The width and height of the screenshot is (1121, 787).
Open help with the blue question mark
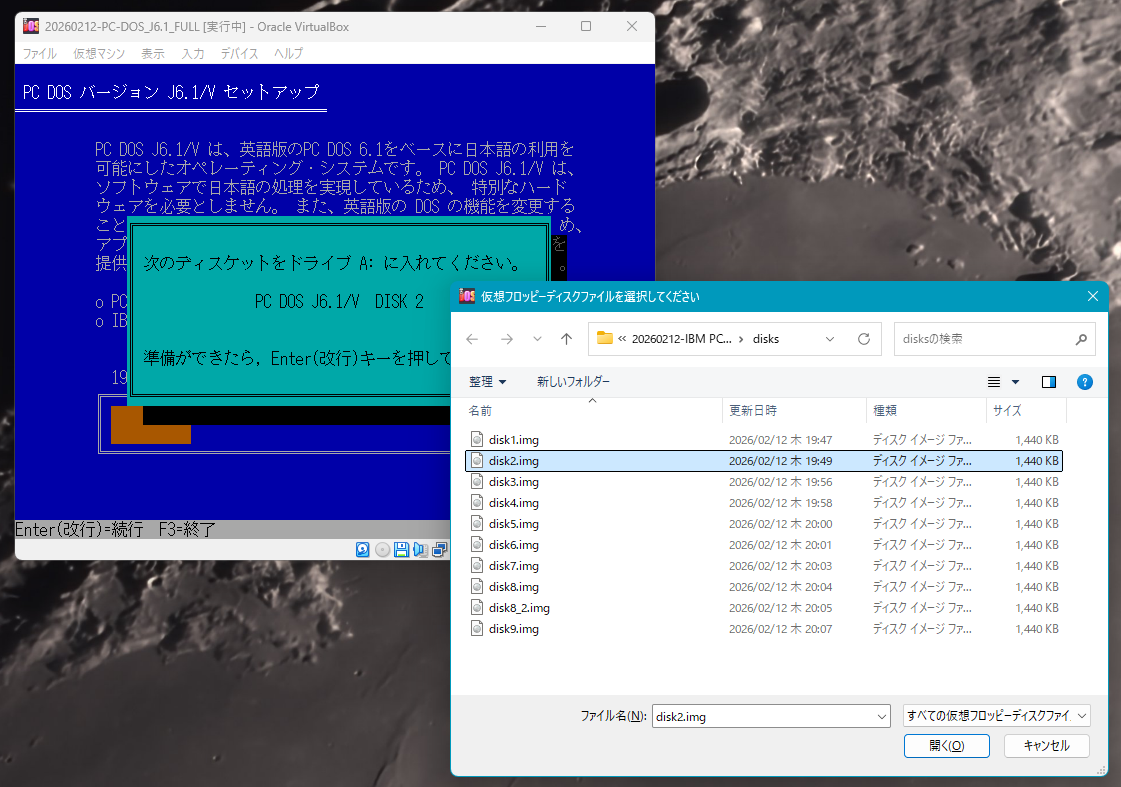[1084, 382]
